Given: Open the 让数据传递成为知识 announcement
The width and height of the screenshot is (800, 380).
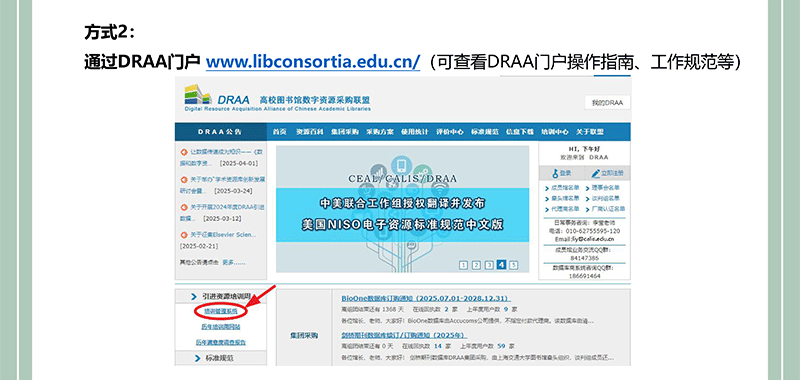Looking at the screenshot, I should (x=221, y=158).
